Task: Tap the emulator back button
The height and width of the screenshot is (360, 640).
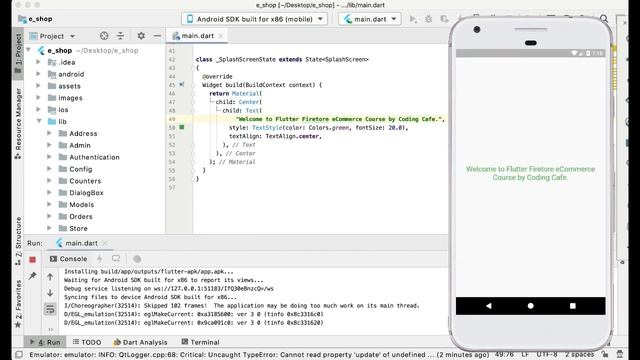Action: tap(489, 306)
